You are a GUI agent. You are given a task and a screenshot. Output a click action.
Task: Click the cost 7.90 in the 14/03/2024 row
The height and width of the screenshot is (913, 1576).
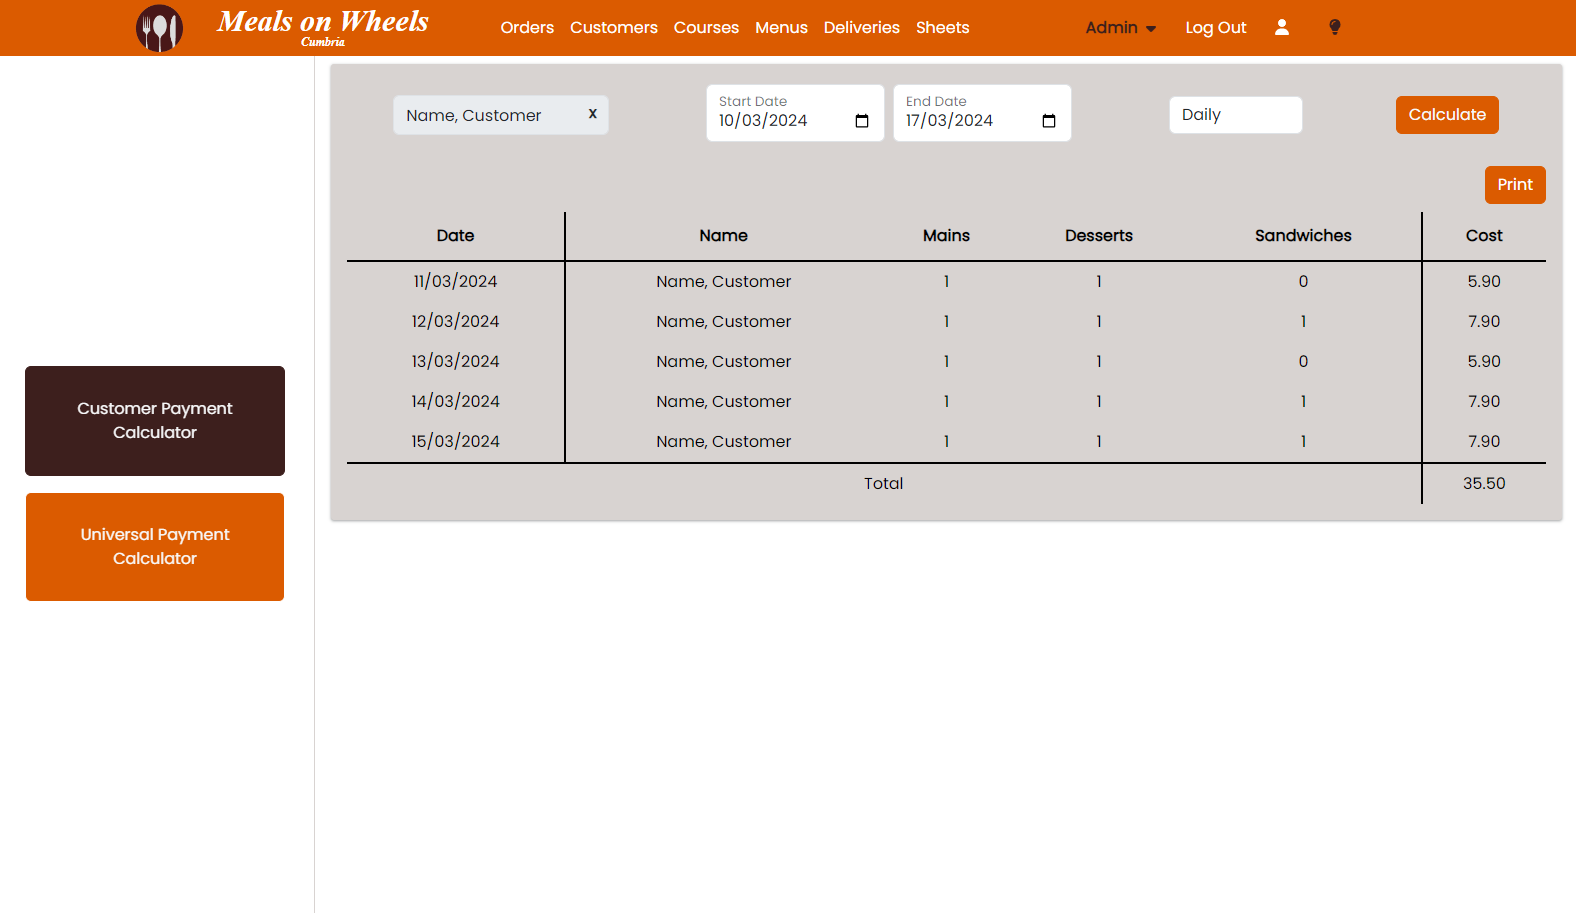click(1484, 402)
